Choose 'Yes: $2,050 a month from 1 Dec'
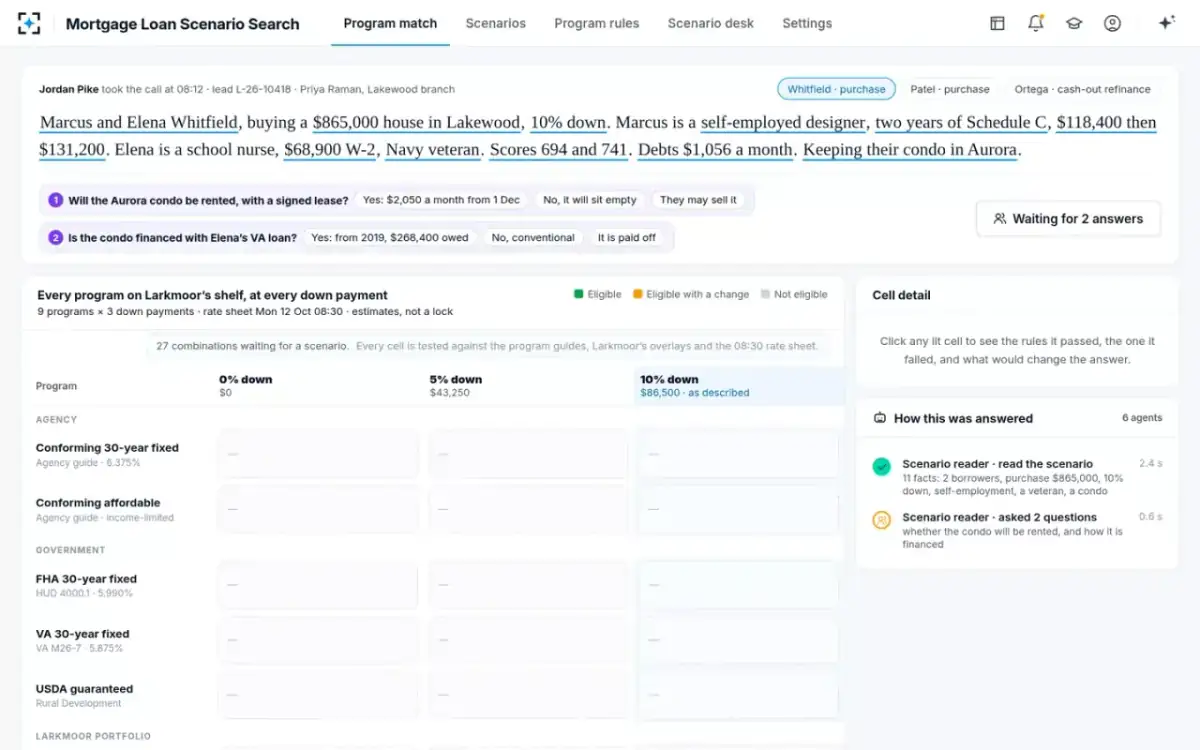Image resolution: width=1200 pixels, height=750 pixels. click(441, 200)
